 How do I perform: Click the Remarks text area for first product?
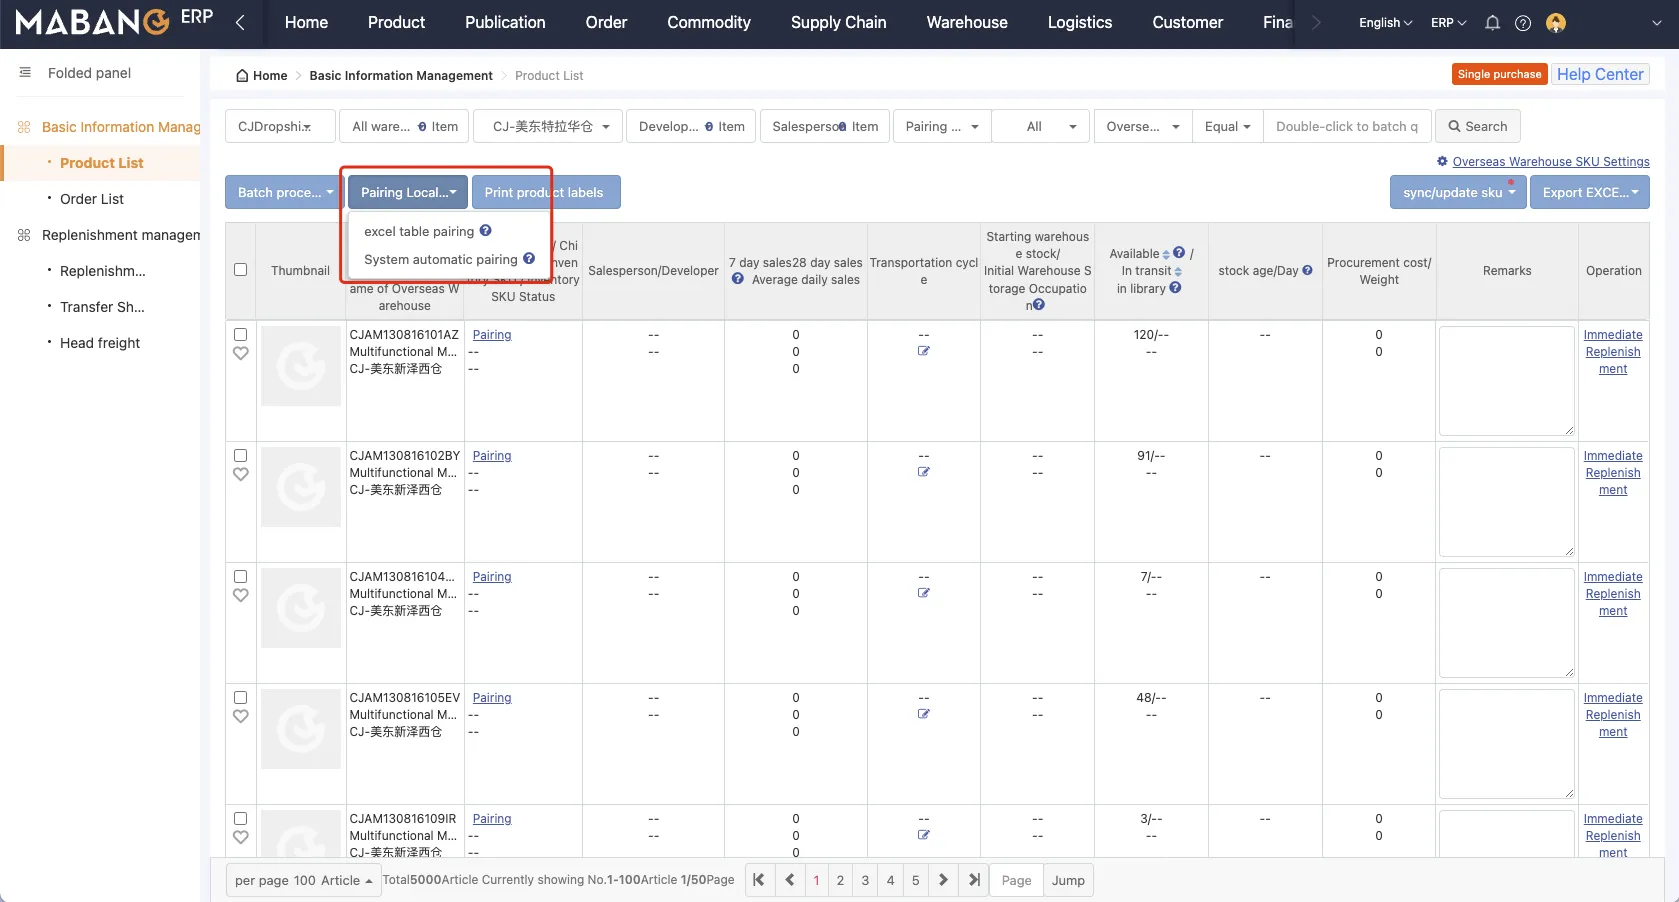point(1506,380)
